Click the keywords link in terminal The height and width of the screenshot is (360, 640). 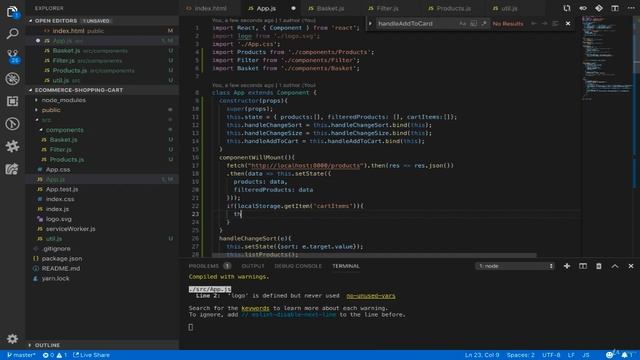click(x=255, y=308)
